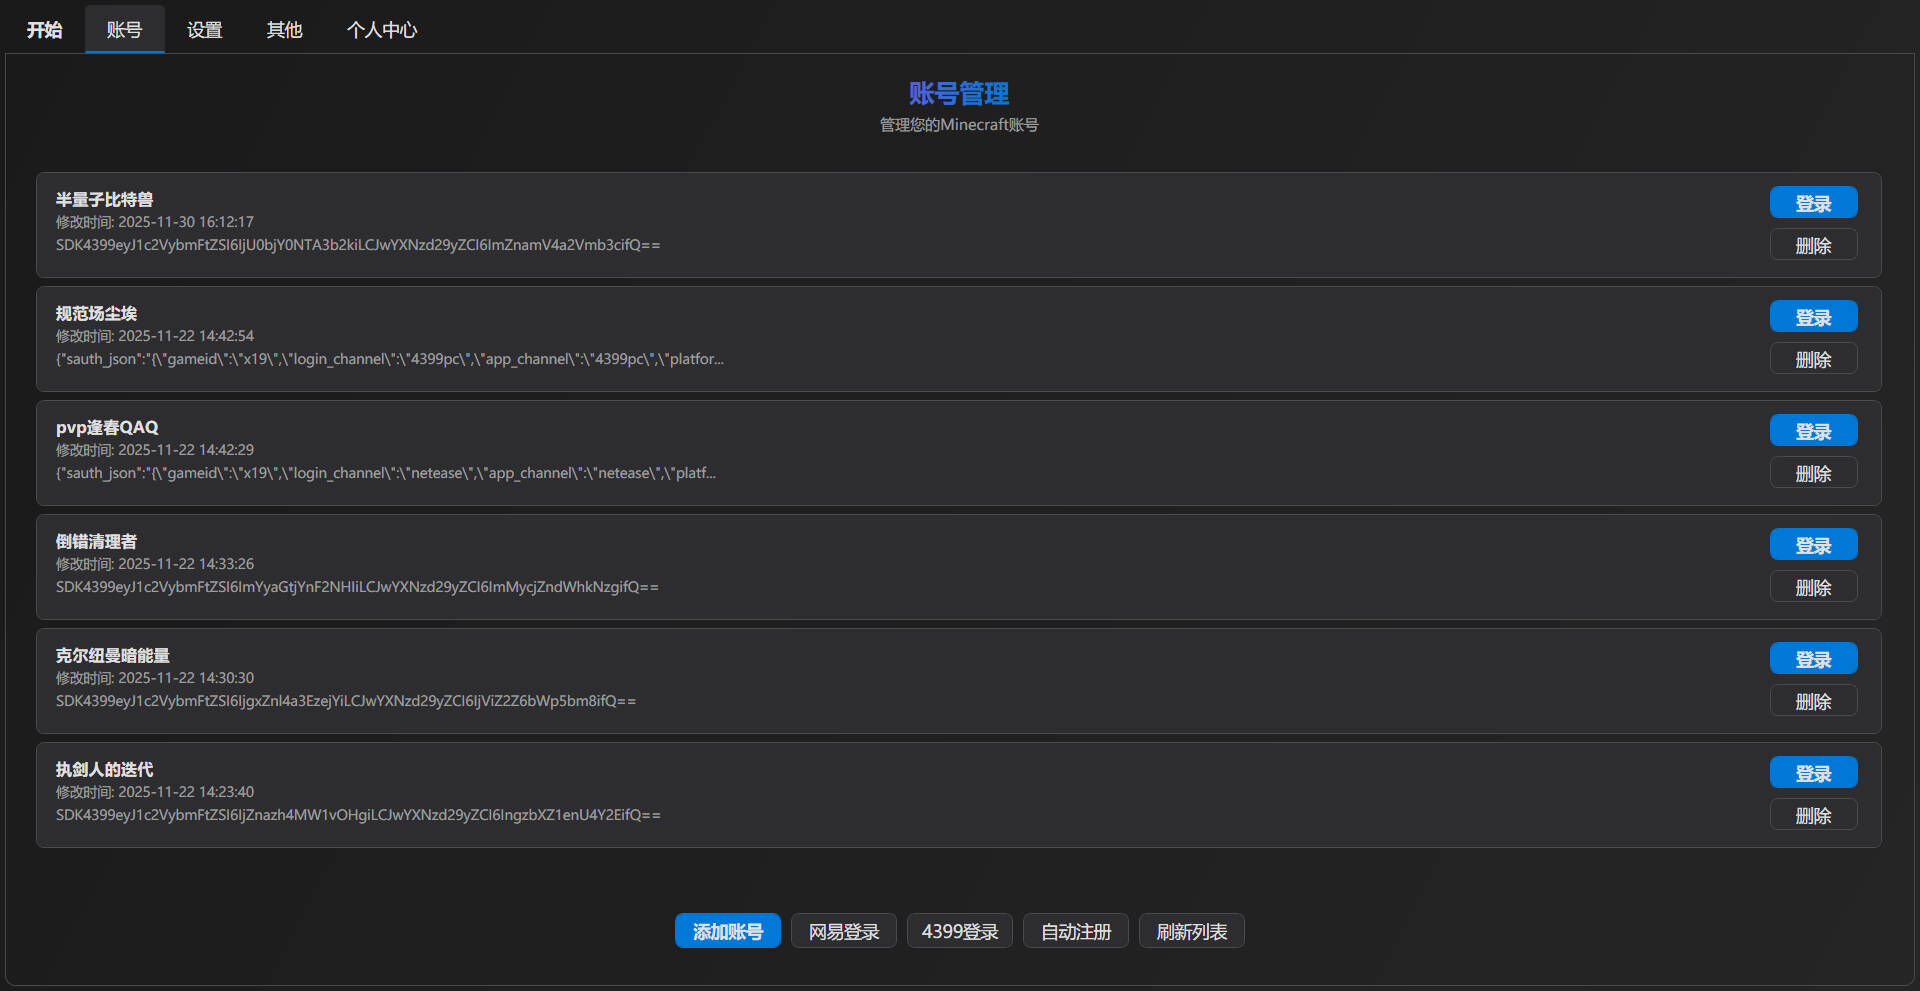
Task: Open 网易登录 login option
Action: tap(843, 931)
